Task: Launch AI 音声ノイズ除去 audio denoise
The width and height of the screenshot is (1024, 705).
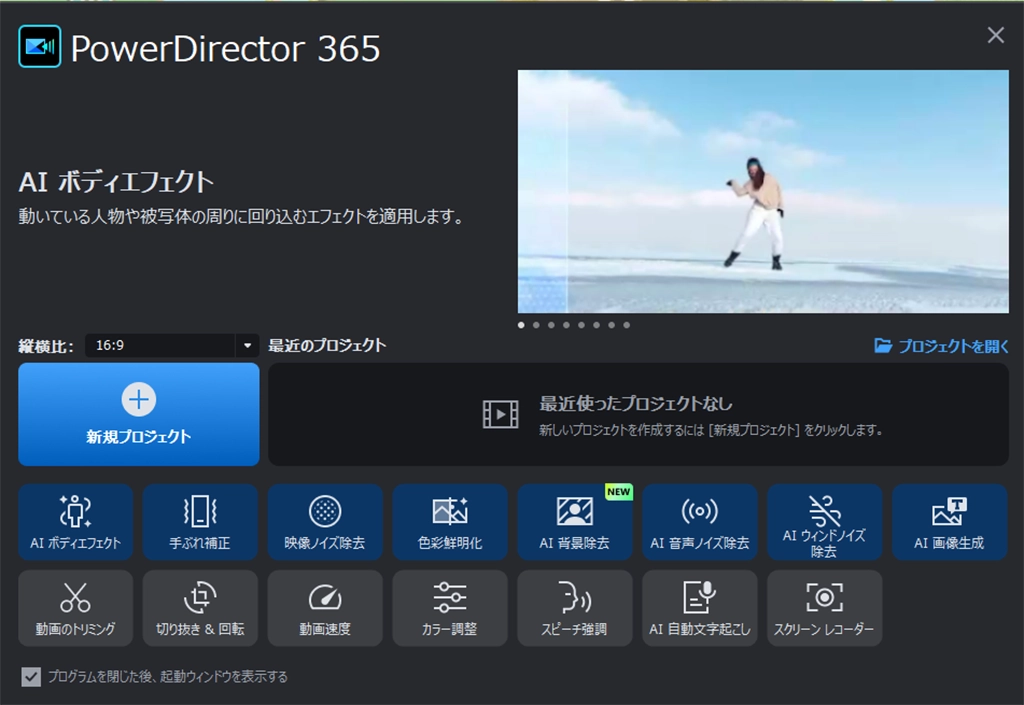Action: (699, 522)
